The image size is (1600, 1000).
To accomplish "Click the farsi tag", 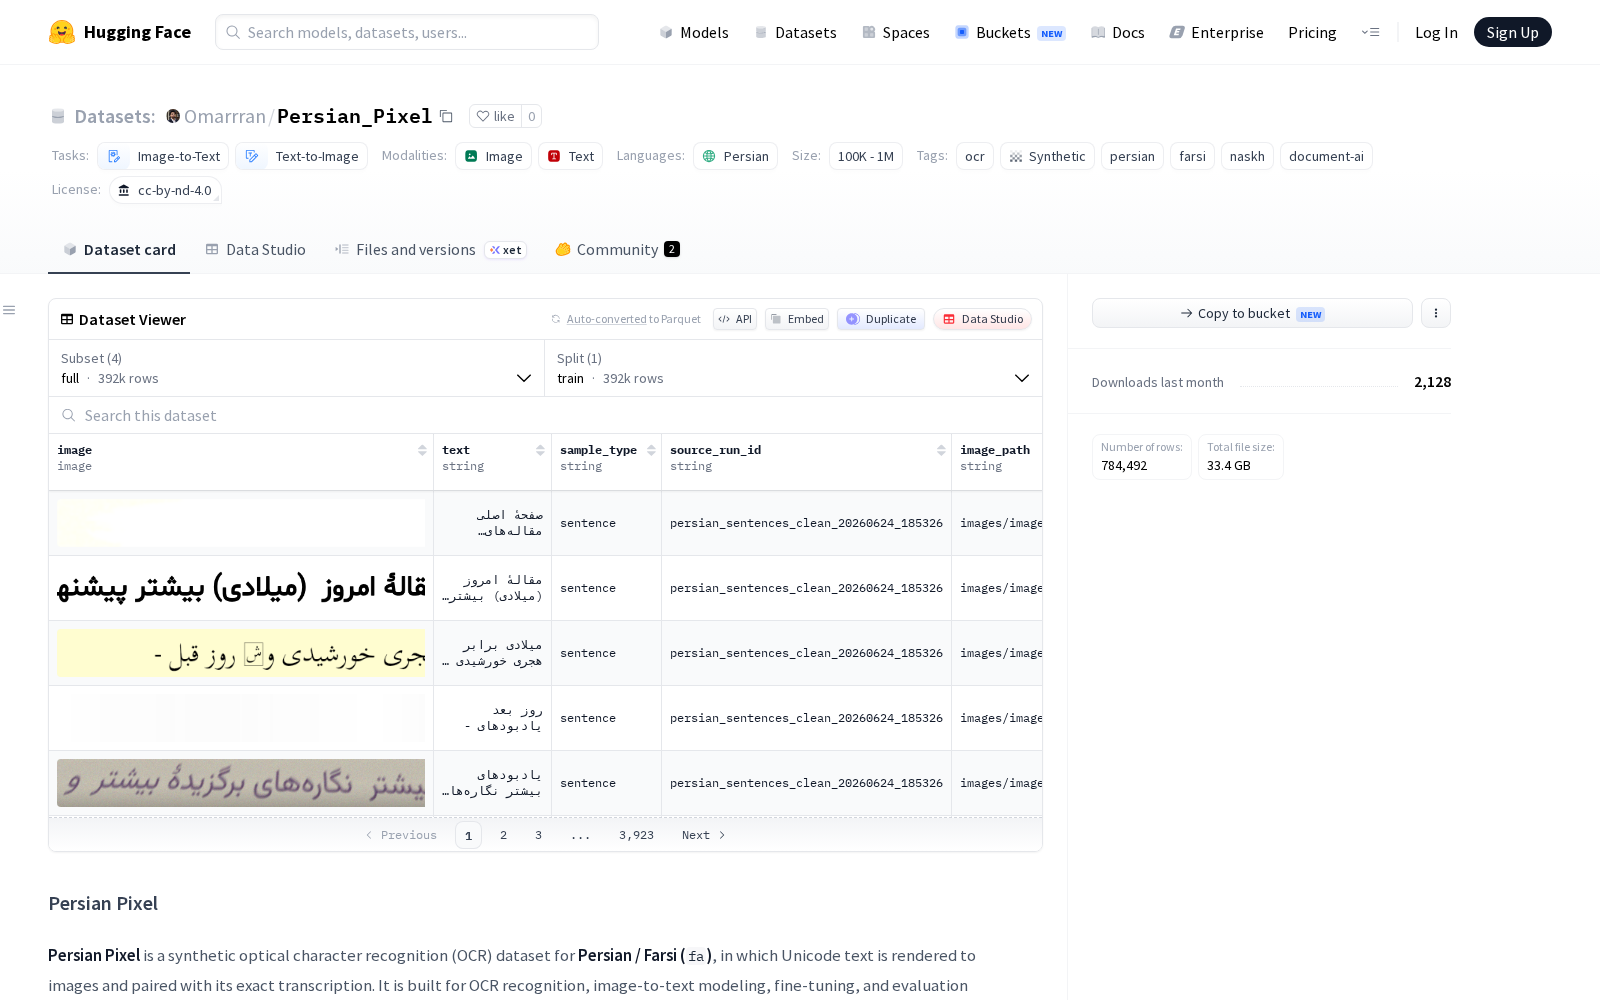I will click(1192, 156).
